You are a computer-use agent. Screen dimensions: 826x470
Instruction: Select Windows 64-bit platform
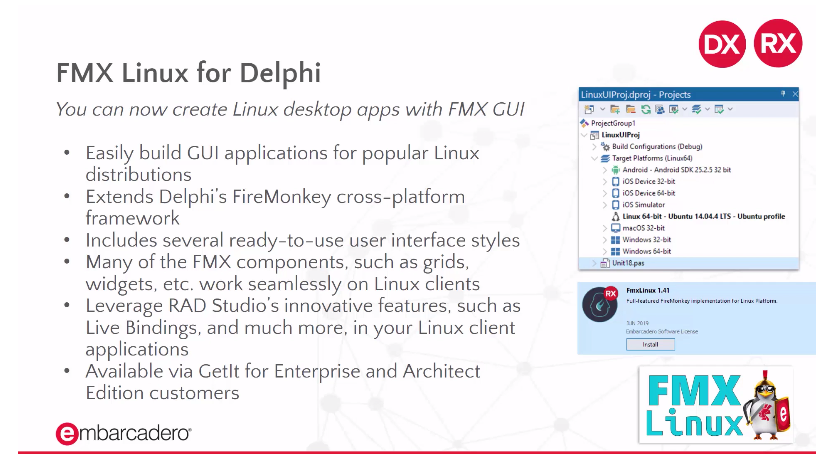click(x=647, y=251)
